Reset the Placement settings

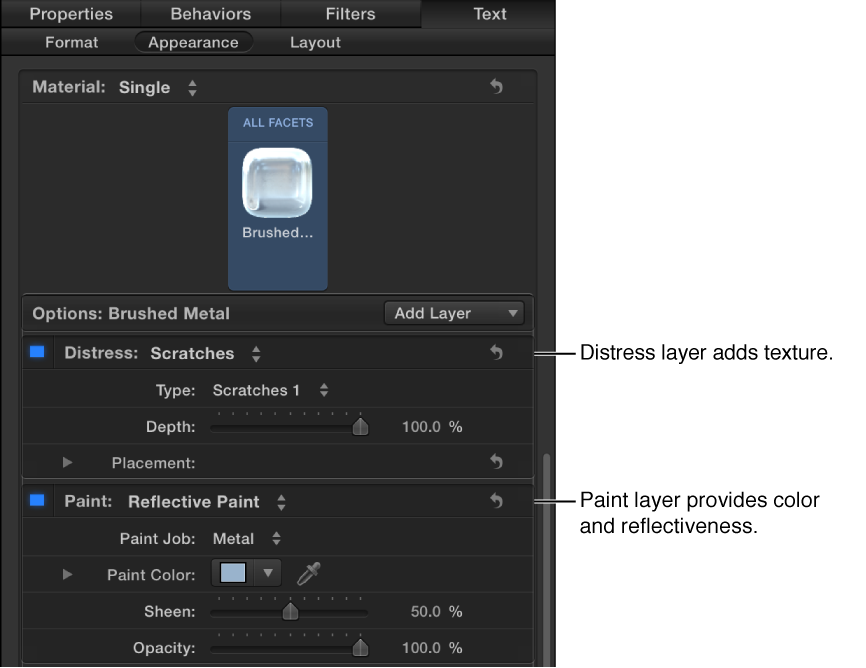coord(497,462)
